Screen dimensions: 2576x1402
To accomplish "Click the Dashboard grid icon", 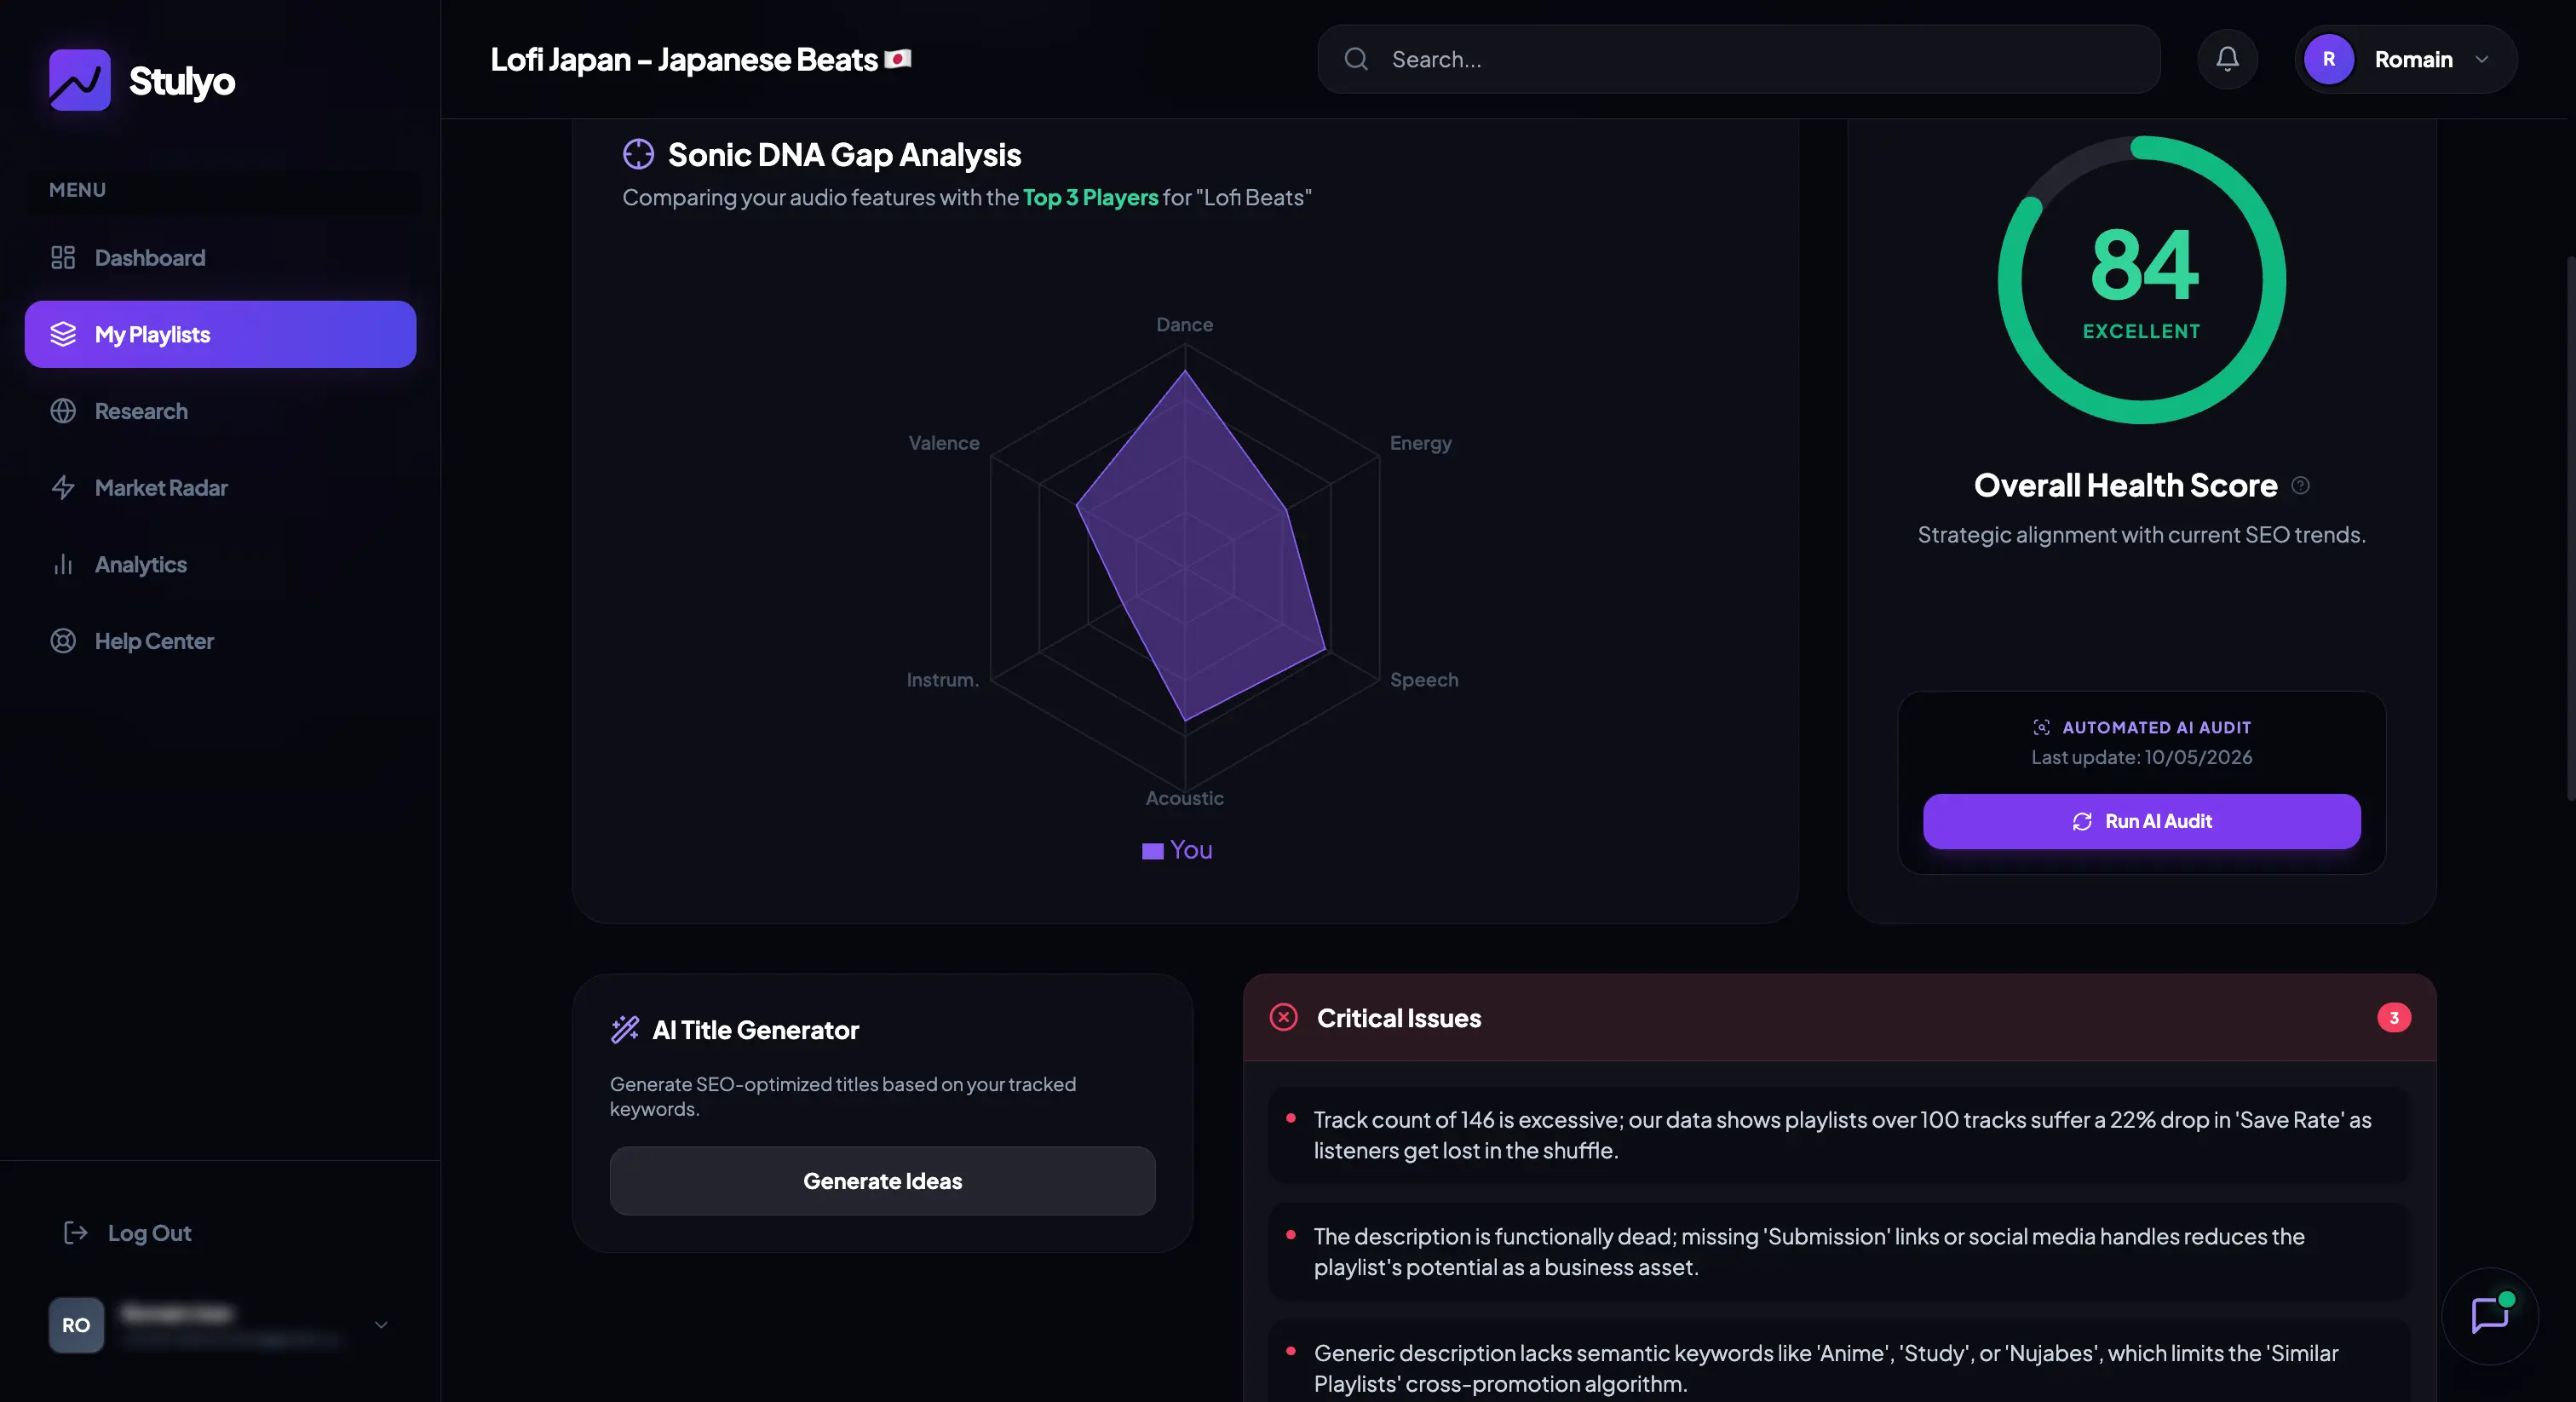I will coord(63,258).
